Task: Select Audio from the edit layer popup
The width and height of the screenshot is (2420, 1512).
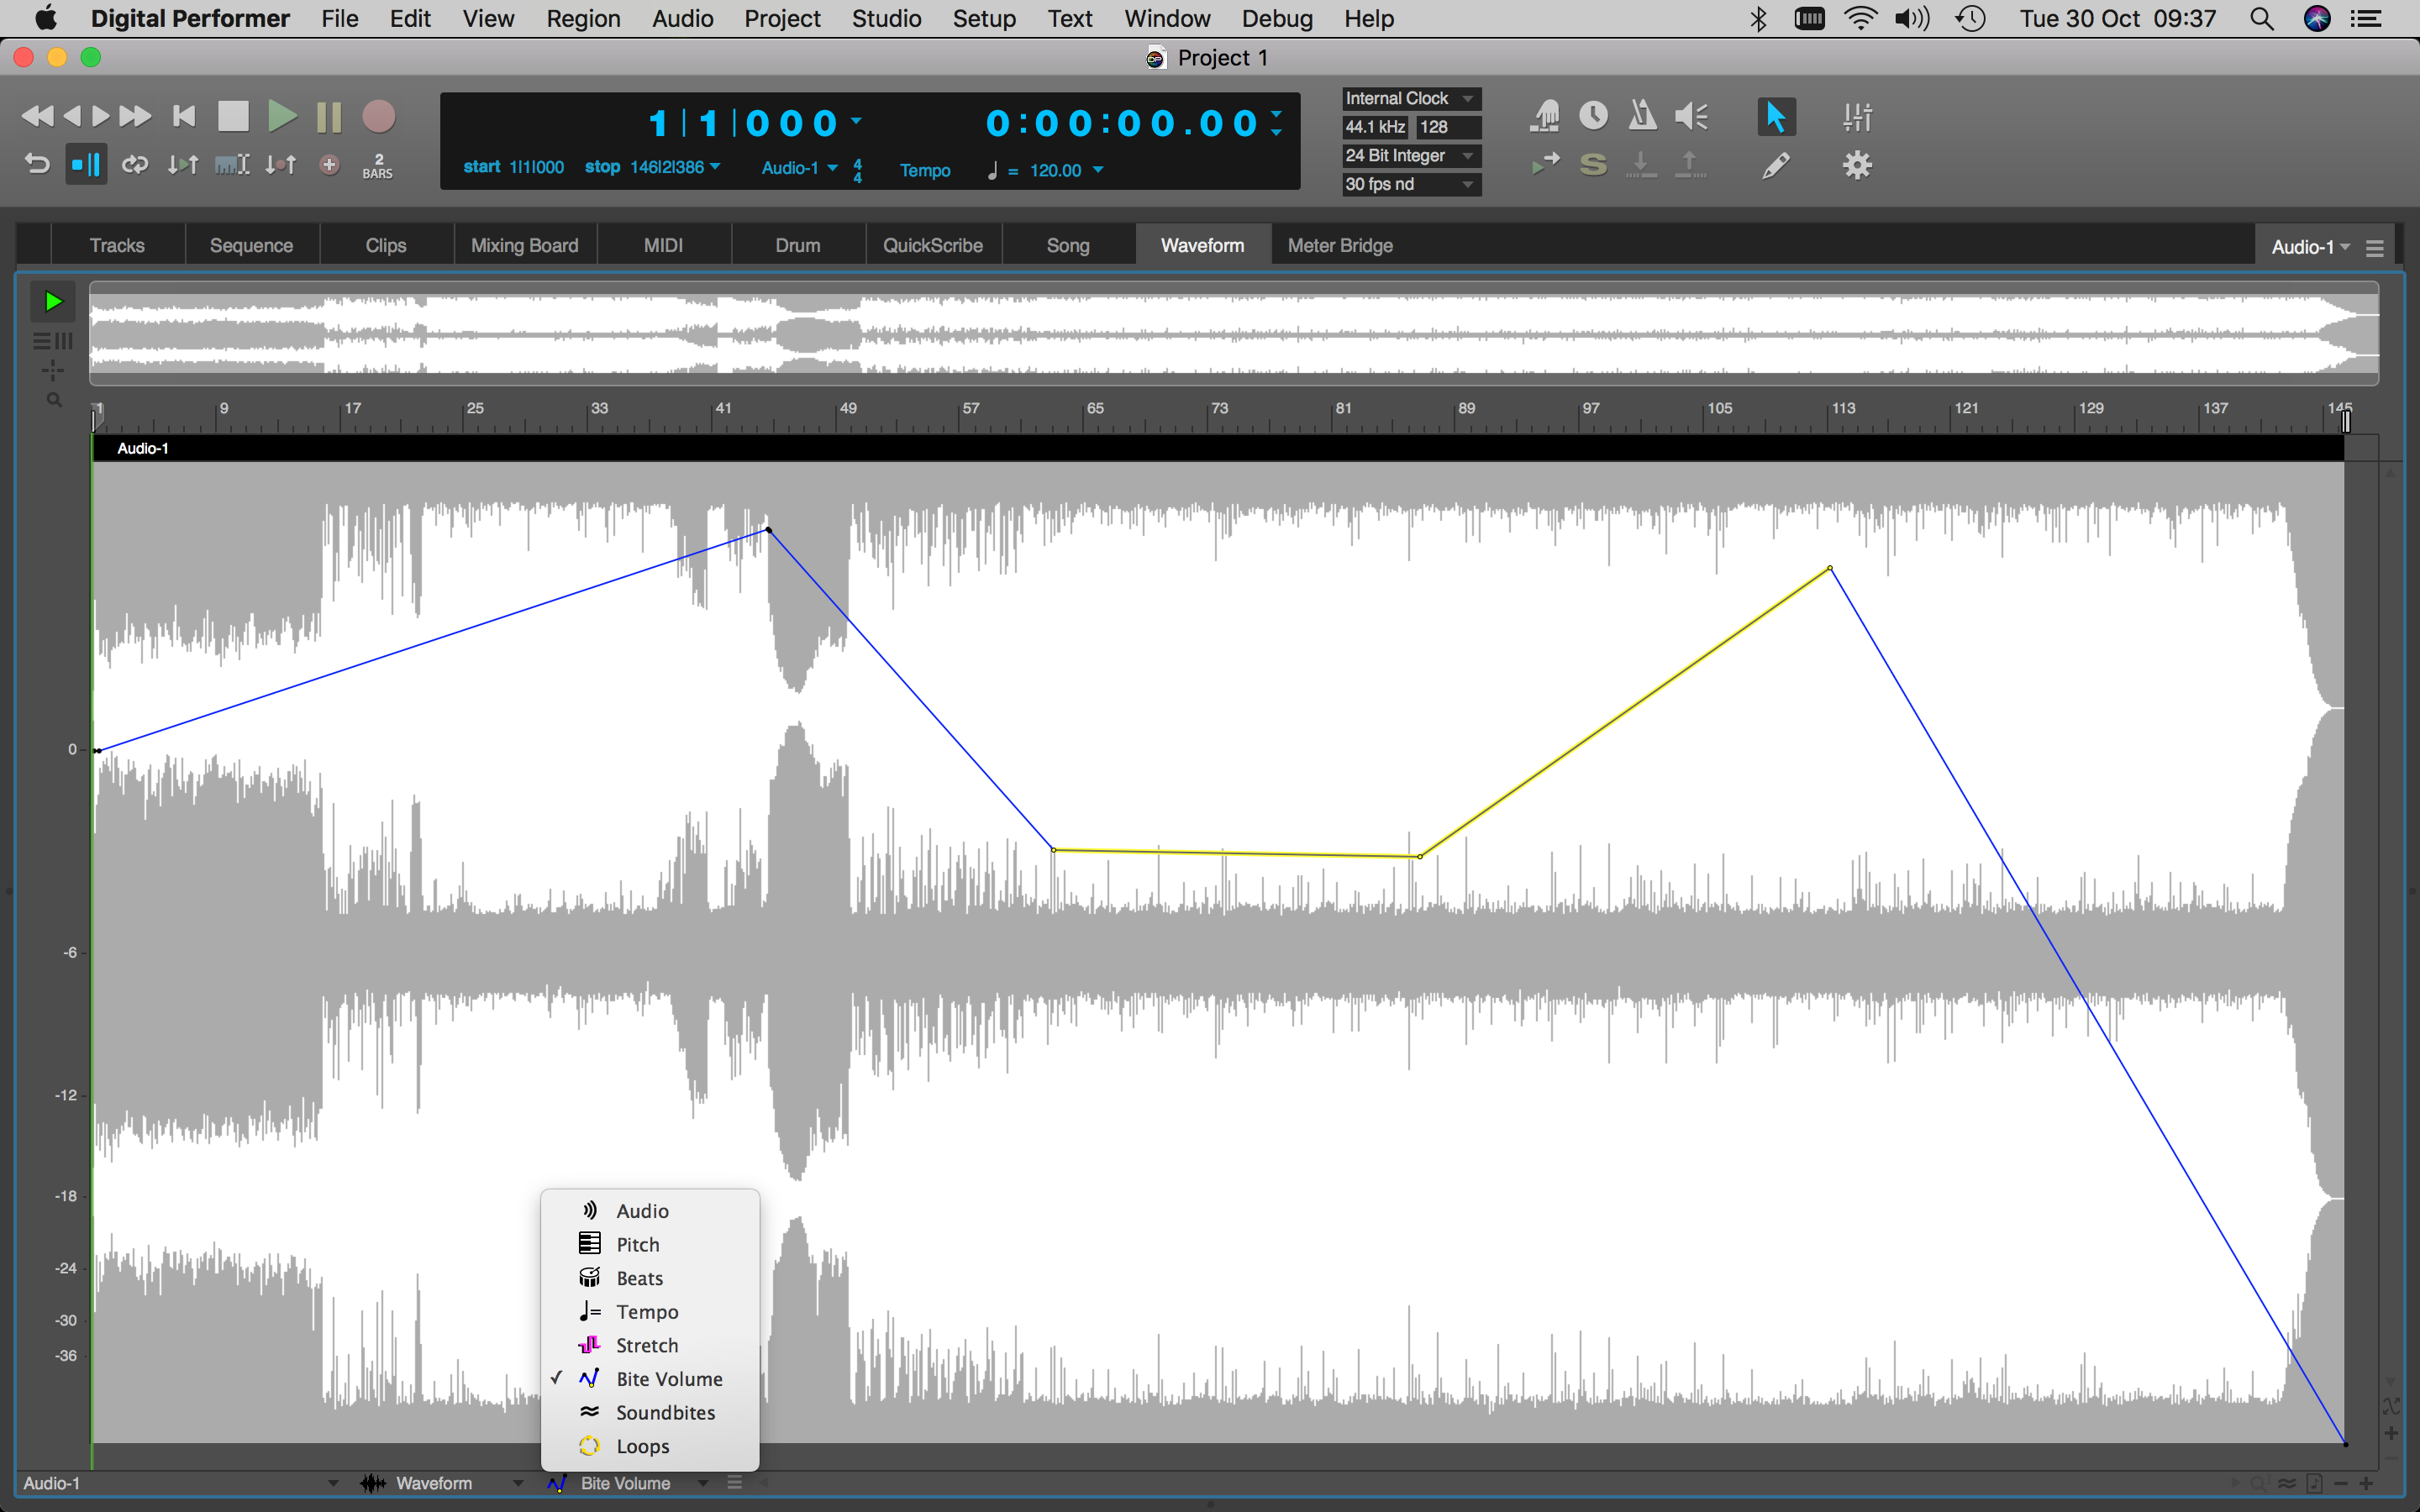Action: pos(650,1210)
